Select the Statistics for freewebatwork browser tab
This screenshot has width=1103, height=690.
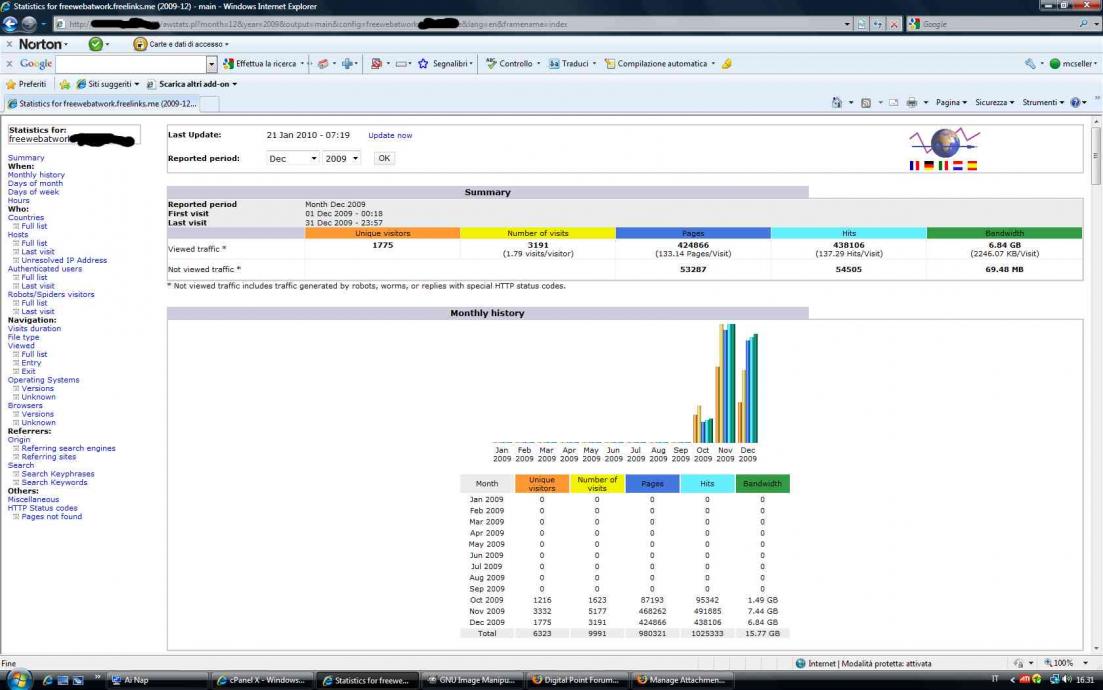pos(102,103)
